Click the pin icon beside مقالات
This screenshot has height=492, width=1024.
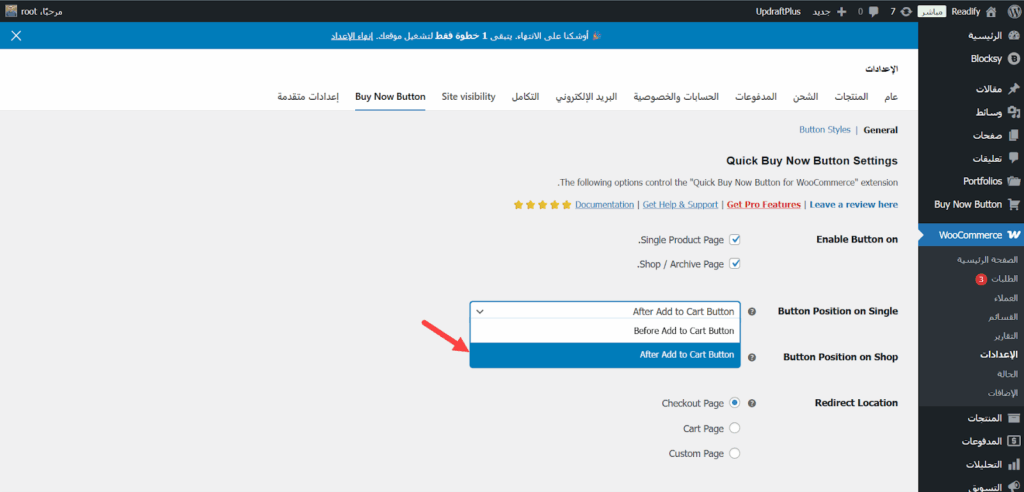[x=1014, y=89]
